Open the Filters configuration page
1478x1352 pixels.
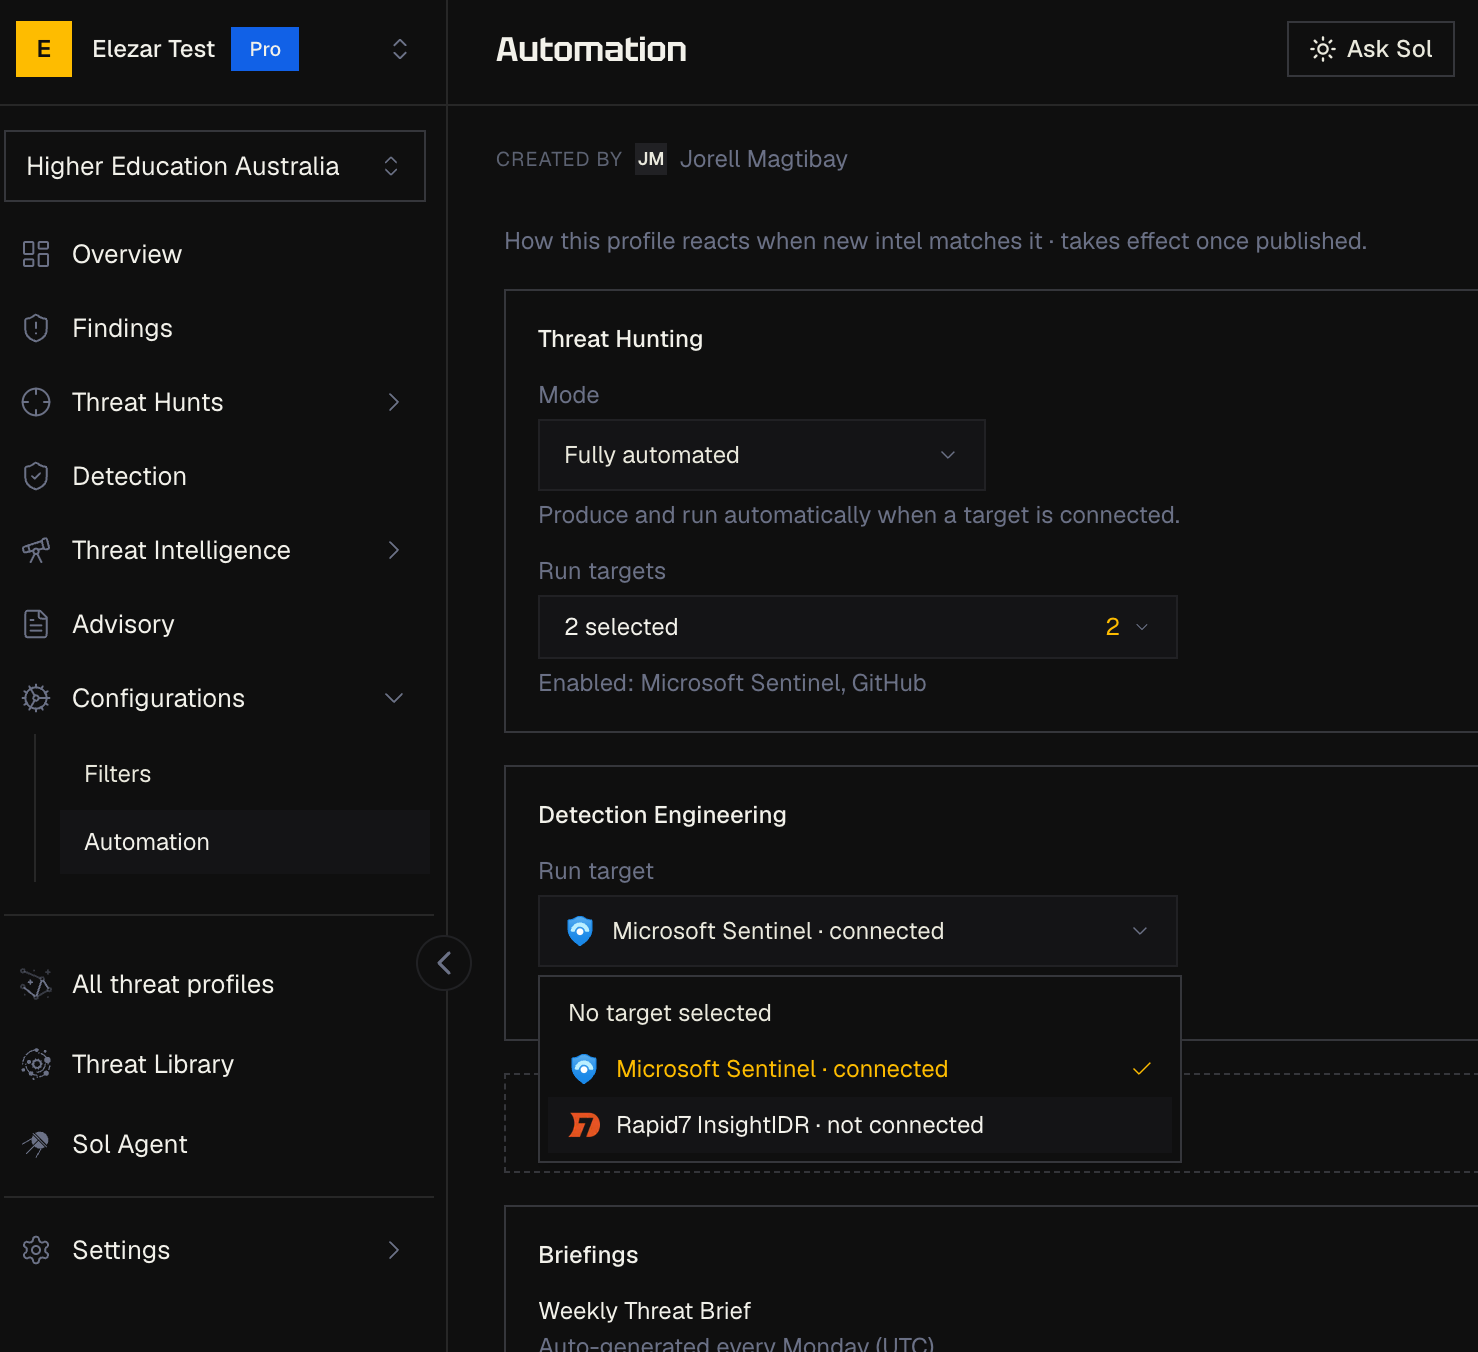[x=245, y=774]
